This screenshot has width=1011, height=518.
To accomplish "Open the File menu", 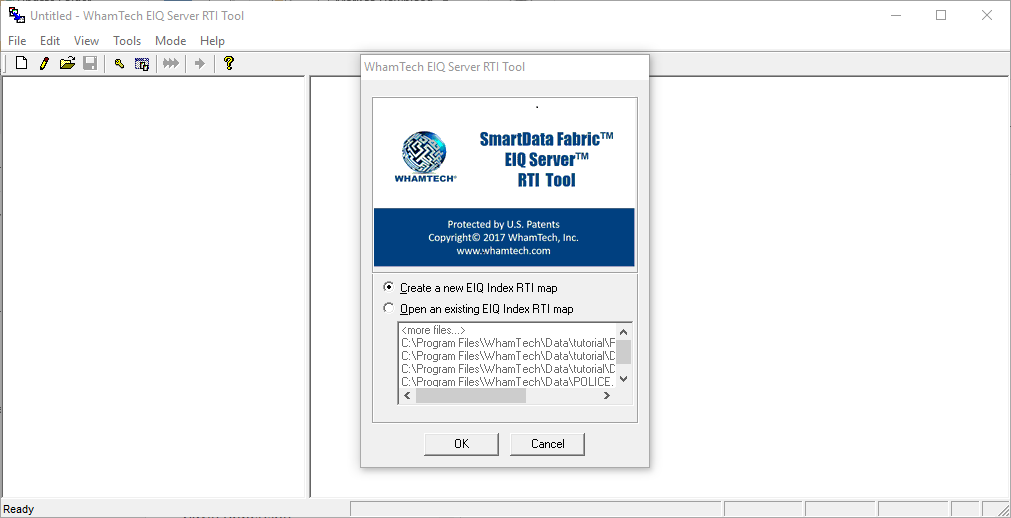I will (x=17, y=41).
